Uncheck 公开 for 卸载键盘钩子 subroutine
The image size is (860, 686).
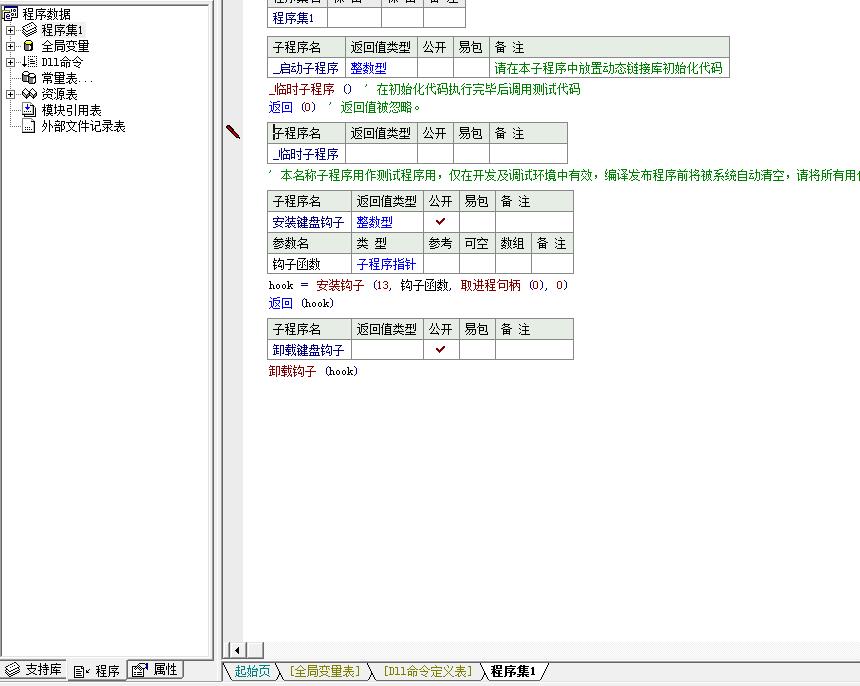[440, 350]
